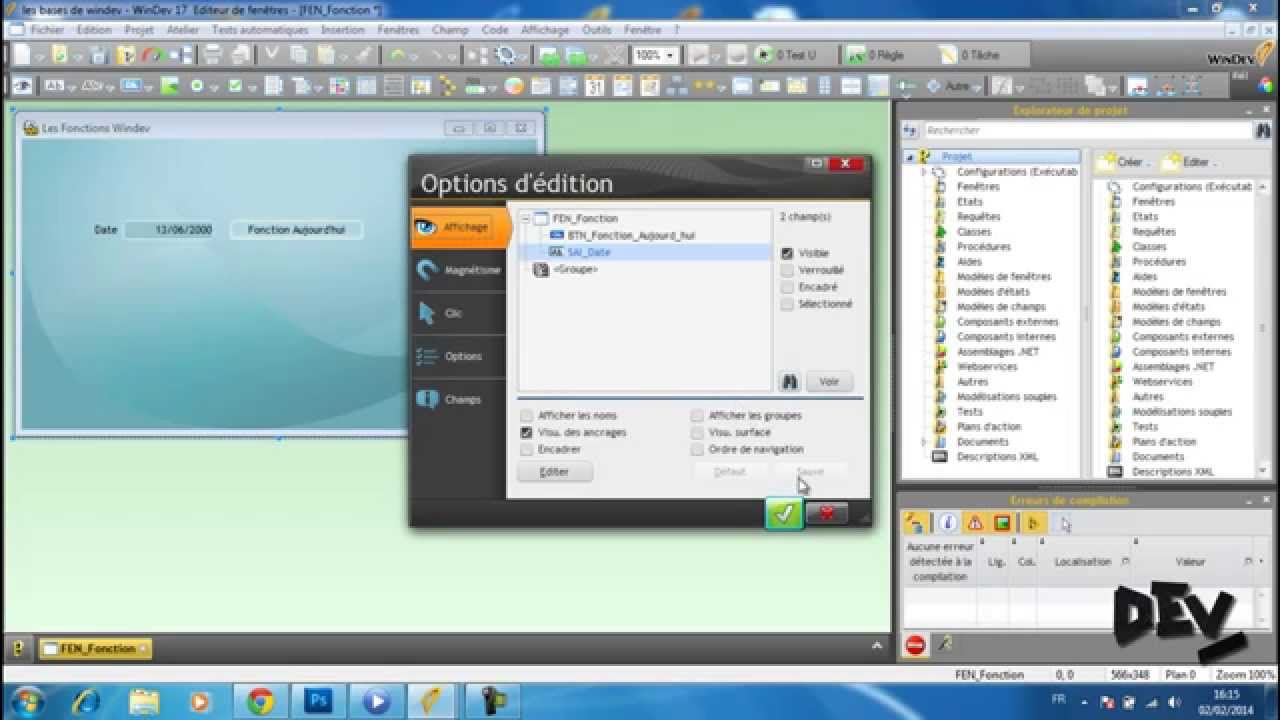The width and height of the screenshot is (1280, 720).
Task: Enable Ordre de navigation checkbox
Action: point(697,449)
